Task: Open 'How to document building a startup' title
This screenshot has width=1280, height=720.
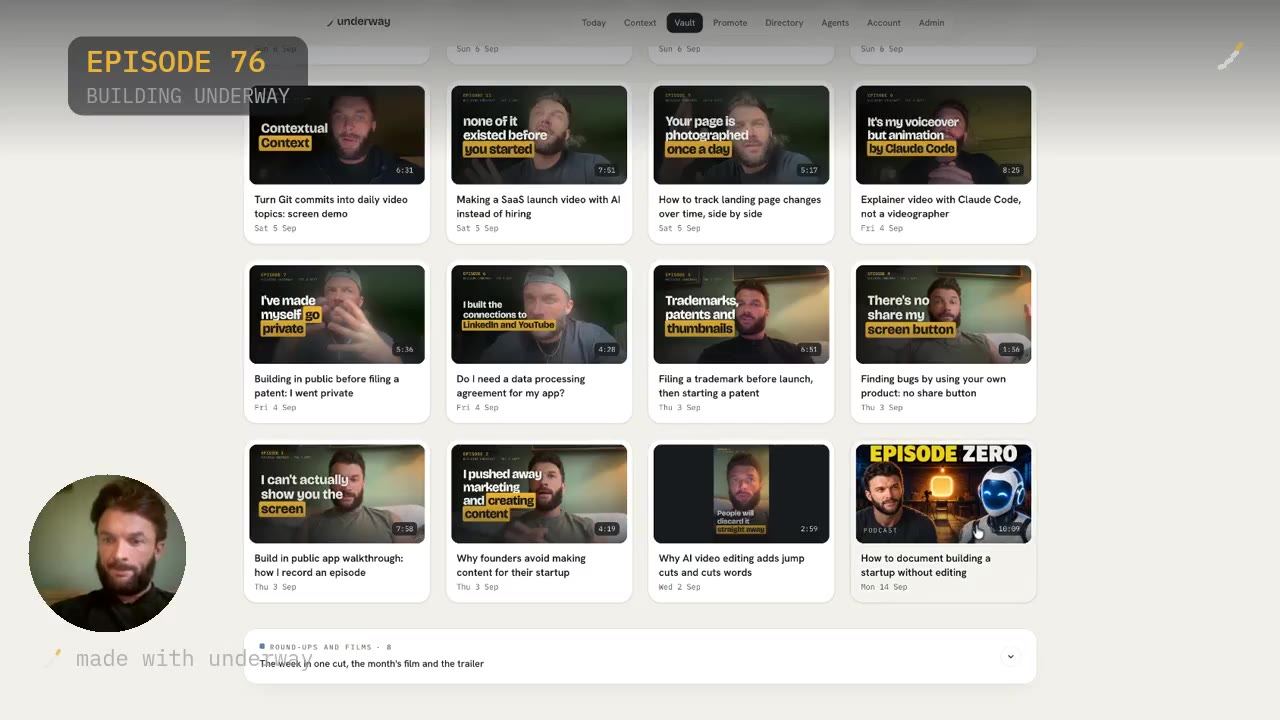Action: 926,565
